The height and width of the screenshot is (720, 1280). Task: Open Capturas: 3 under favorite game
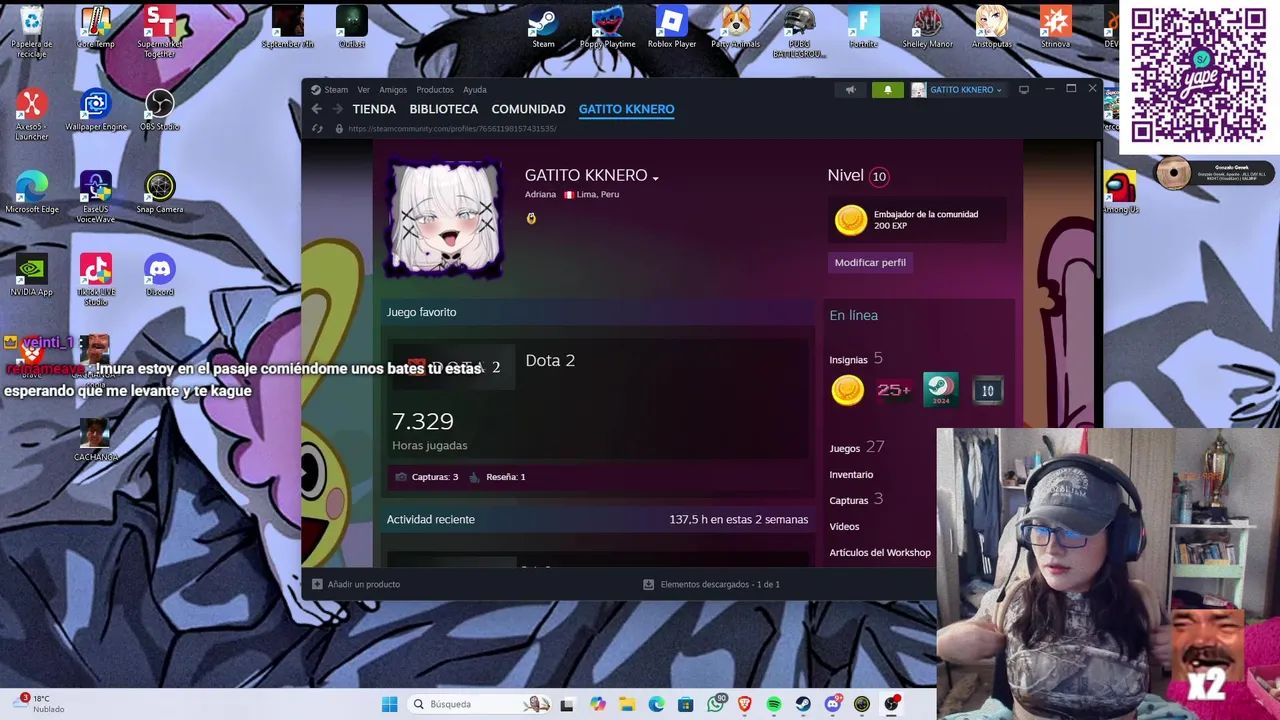point(427,477)
